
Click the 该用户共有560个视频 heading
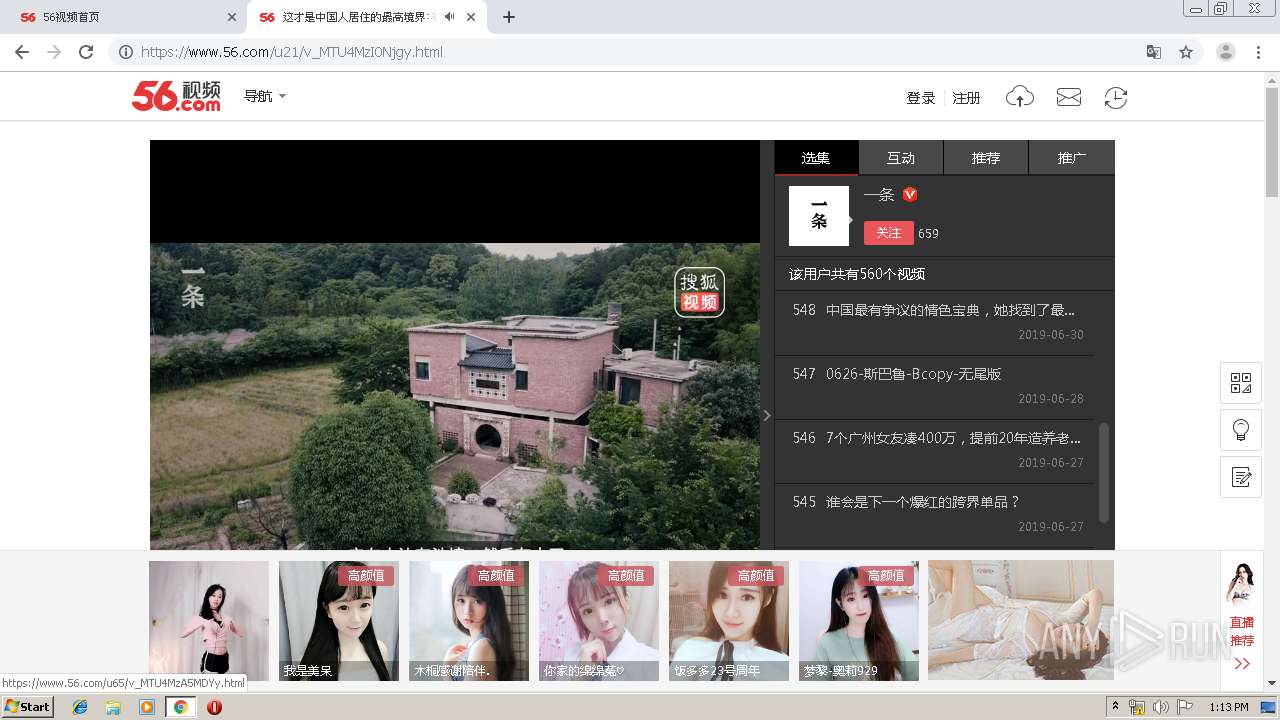857,274
